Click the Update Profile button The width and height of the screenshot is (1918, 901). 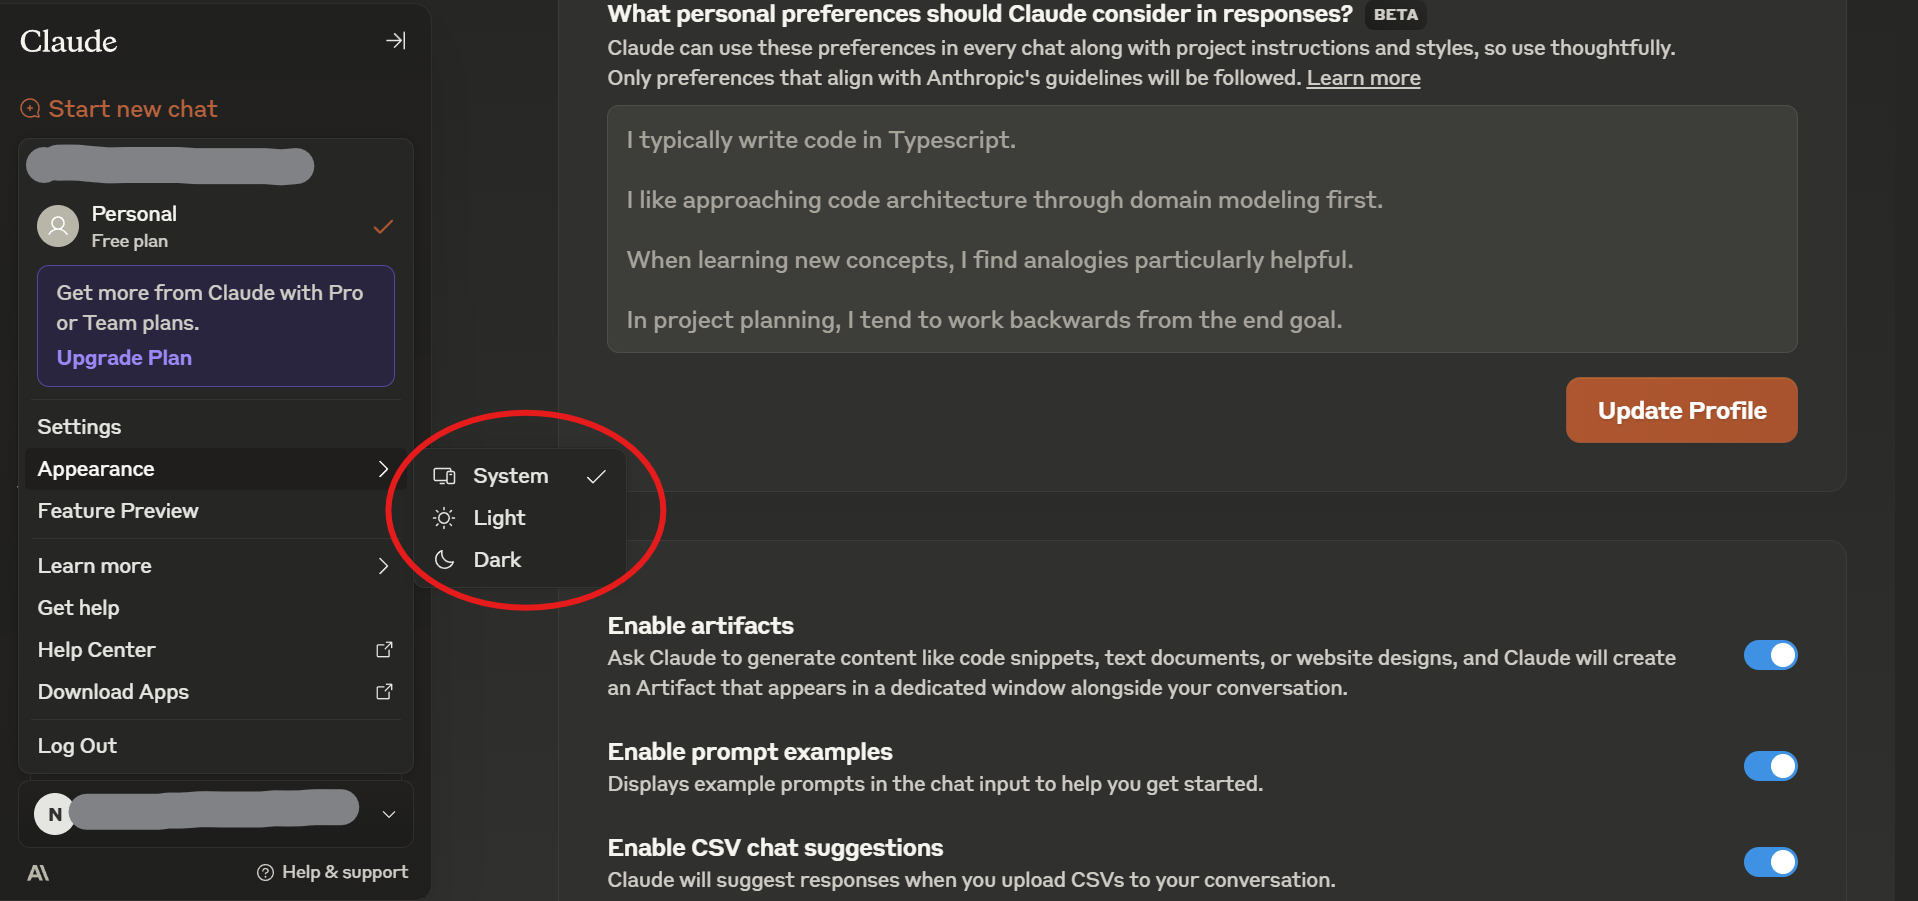(1680, 410)
